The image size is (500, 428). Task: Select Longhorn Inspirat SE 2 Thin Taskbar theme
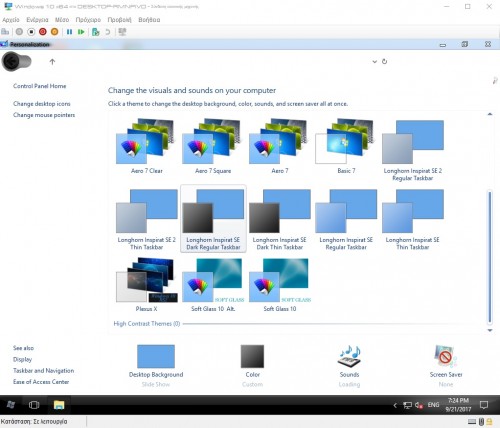[x=147, y=220]
